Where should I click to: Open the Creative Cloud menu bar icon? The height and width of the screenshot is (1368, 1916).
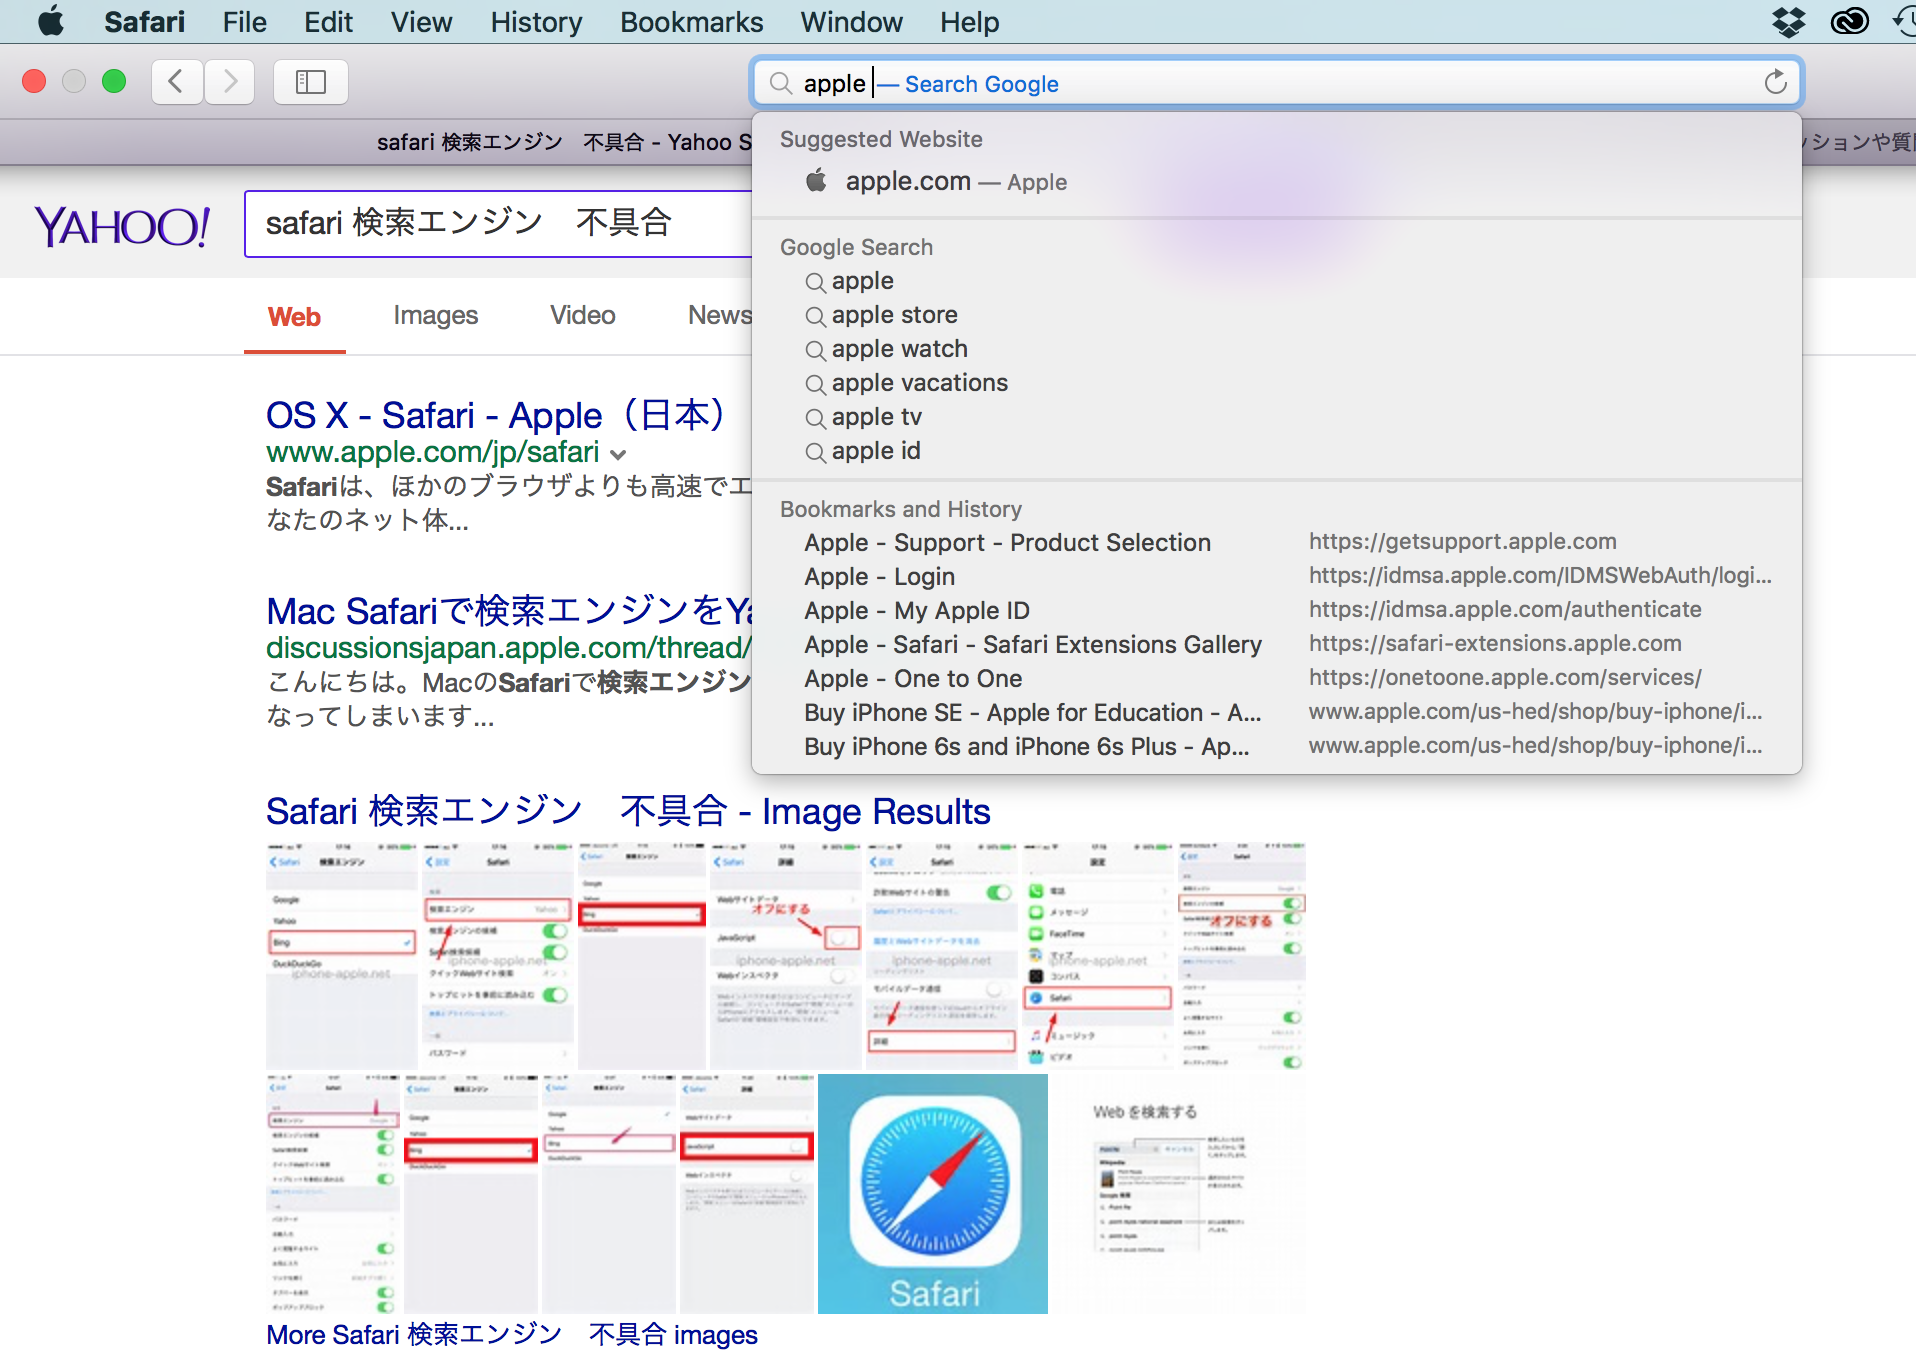click(x=1849, y=21)
